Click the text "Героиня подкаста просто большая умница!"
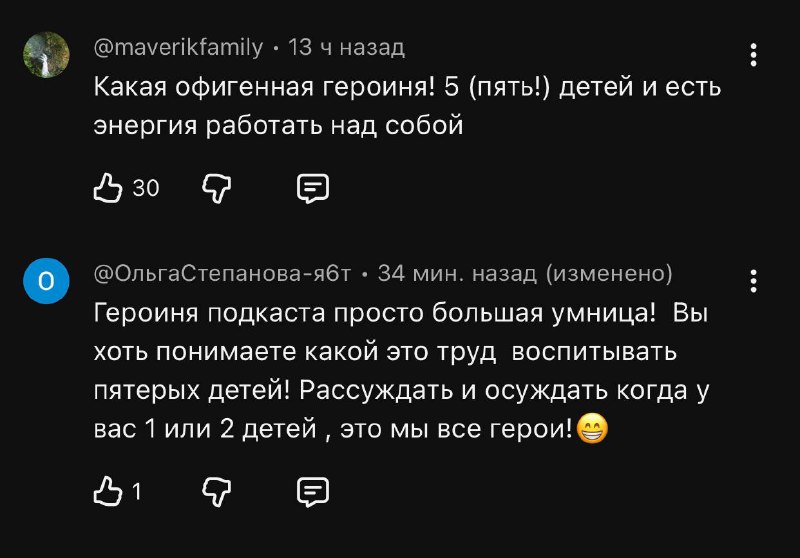 coord(374,314)
